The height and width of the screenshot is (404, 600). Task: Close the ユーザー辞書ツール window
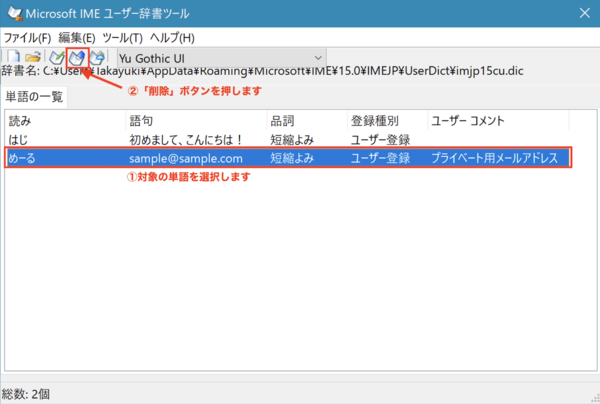click(585, 13)
